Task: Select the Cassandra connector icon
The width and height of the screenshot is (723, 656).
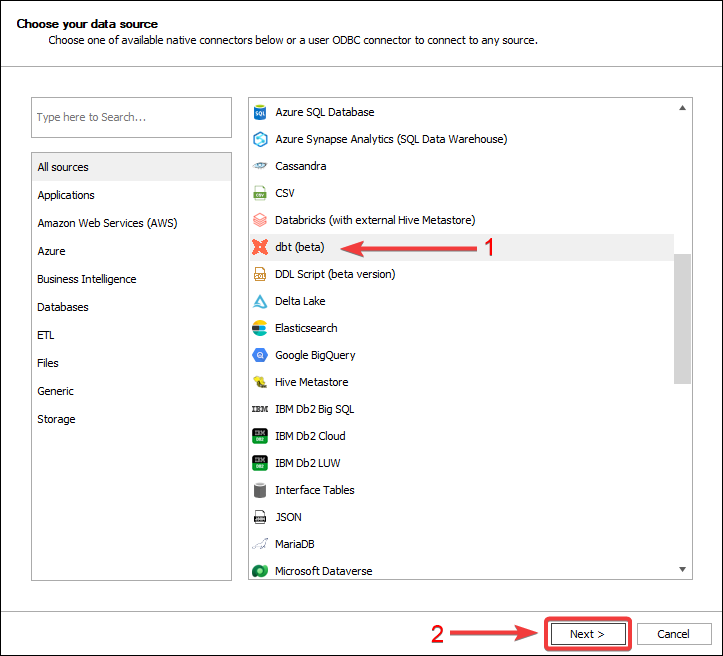Action: tap(260, 166)
